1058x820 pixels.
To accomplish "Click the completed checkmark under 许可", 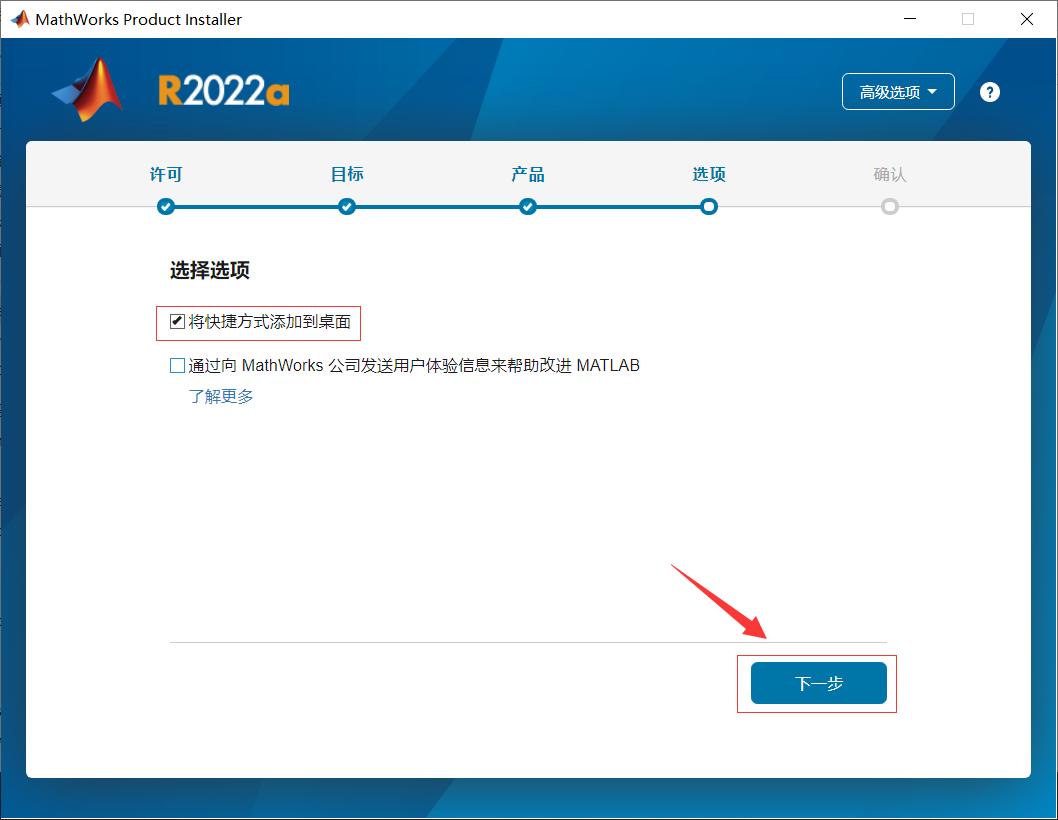I will point(166,206).
